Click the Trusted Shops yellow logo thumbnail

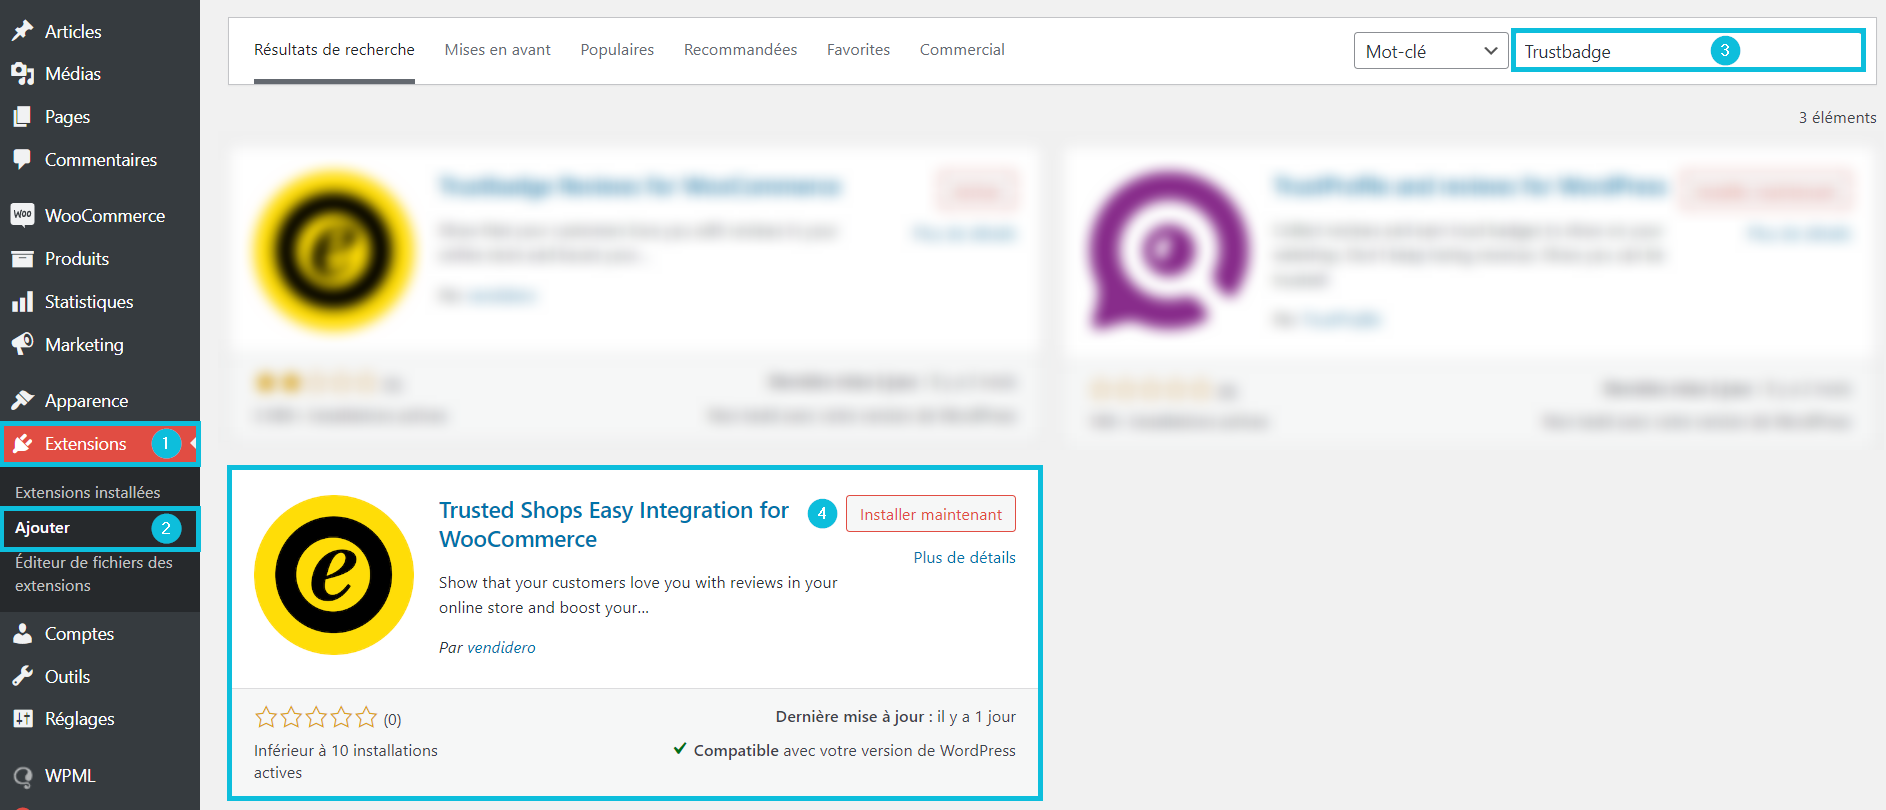[334, 575]
